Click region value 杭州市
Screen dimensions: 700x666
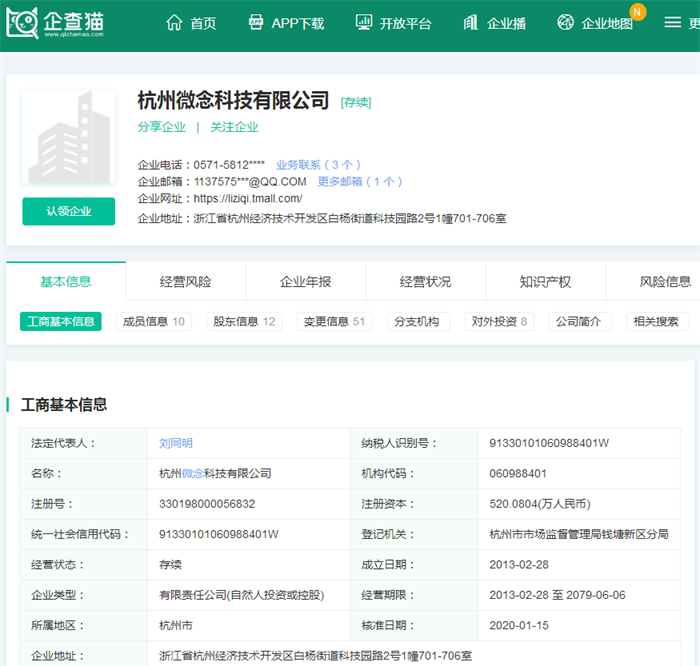(x=176, y=625)
